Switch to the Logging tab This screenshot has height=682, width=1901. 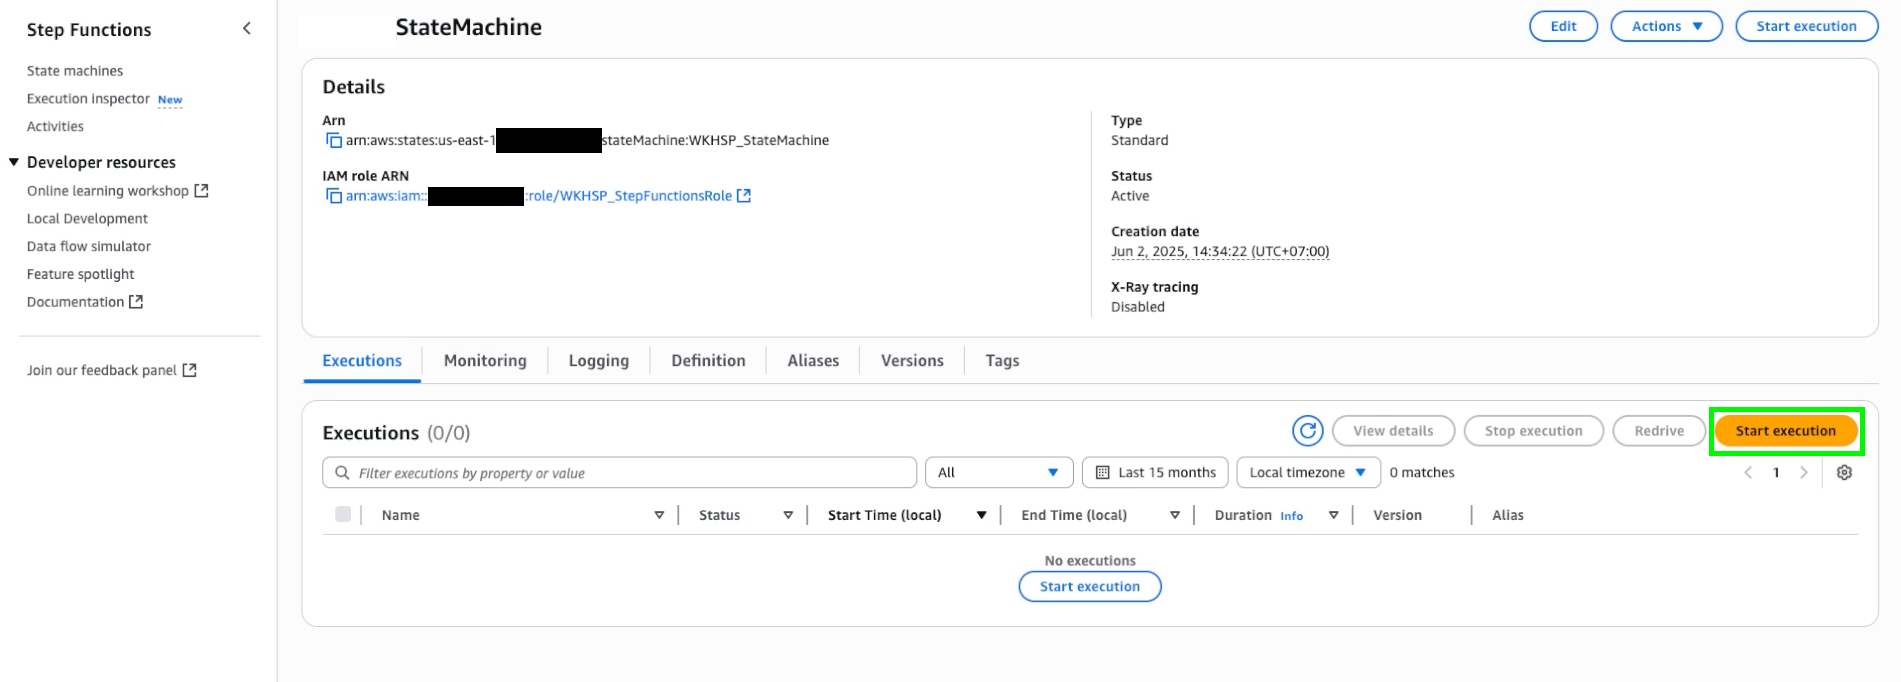pyautogui.click(x=599, y=361)
